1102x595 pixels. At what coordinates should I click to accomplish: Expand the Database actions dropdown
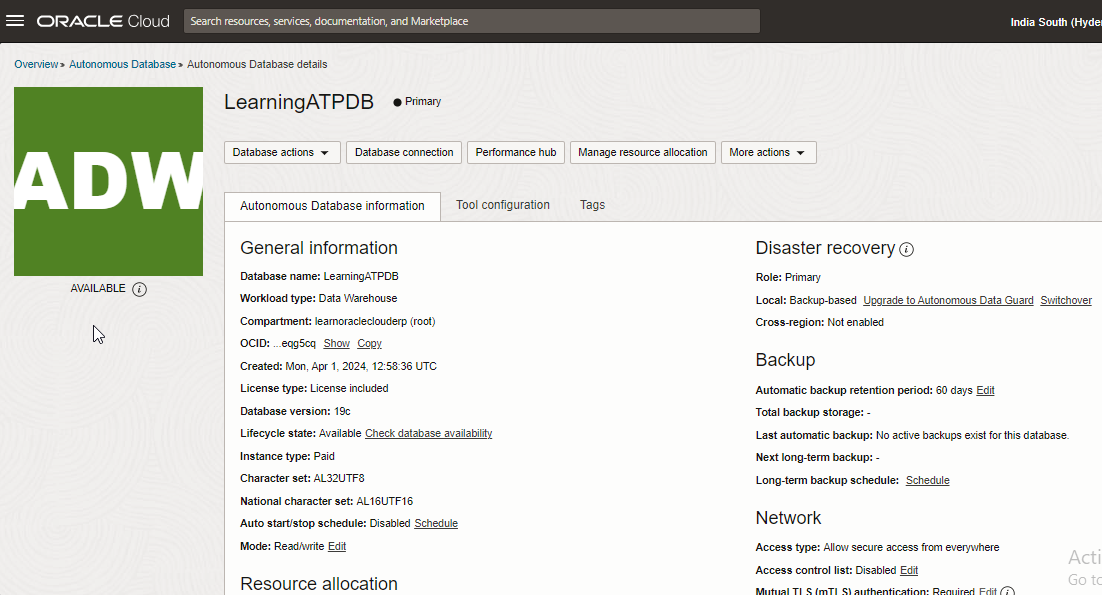click(x=282, y=152)
